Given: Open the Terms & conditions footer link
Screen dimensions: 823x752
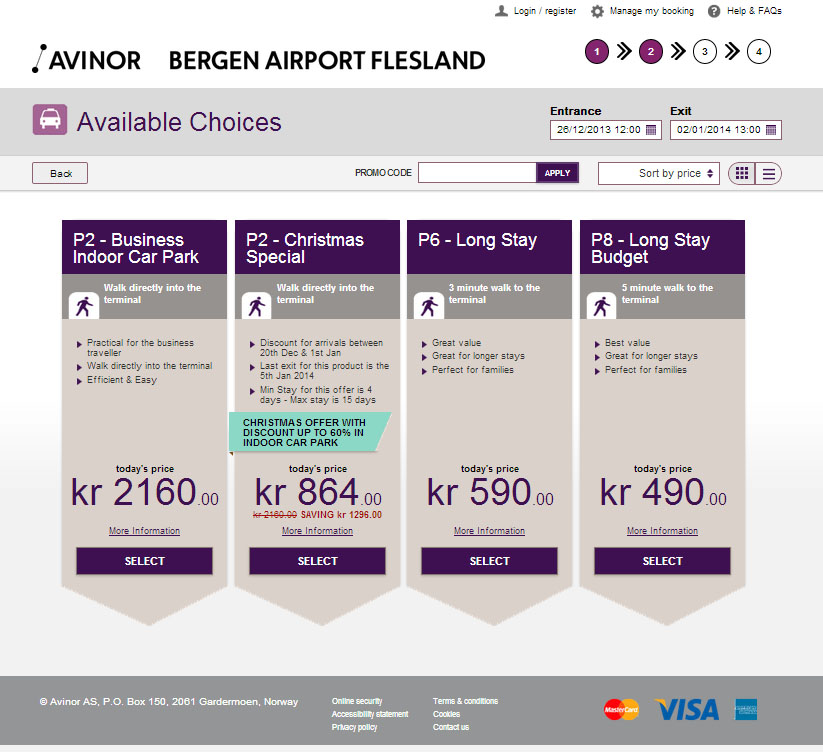Looking at the screenshot, I should click(465, 701).
